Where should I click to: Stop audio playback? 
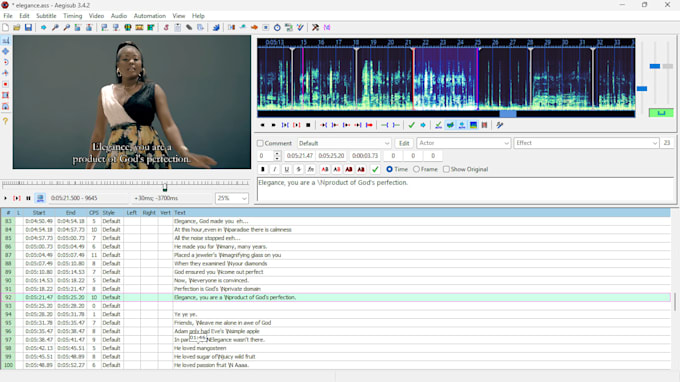click(x=308, y=125)
